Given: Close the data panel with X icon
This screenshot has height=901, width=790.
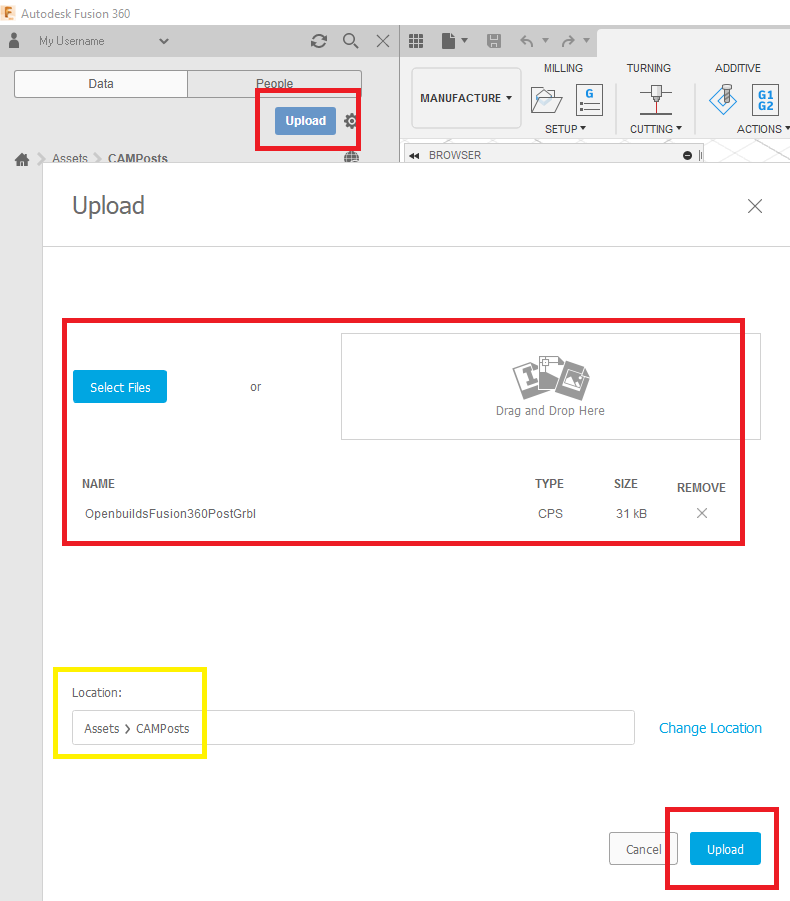Looking at the screenshot, I should click(383, 41).
